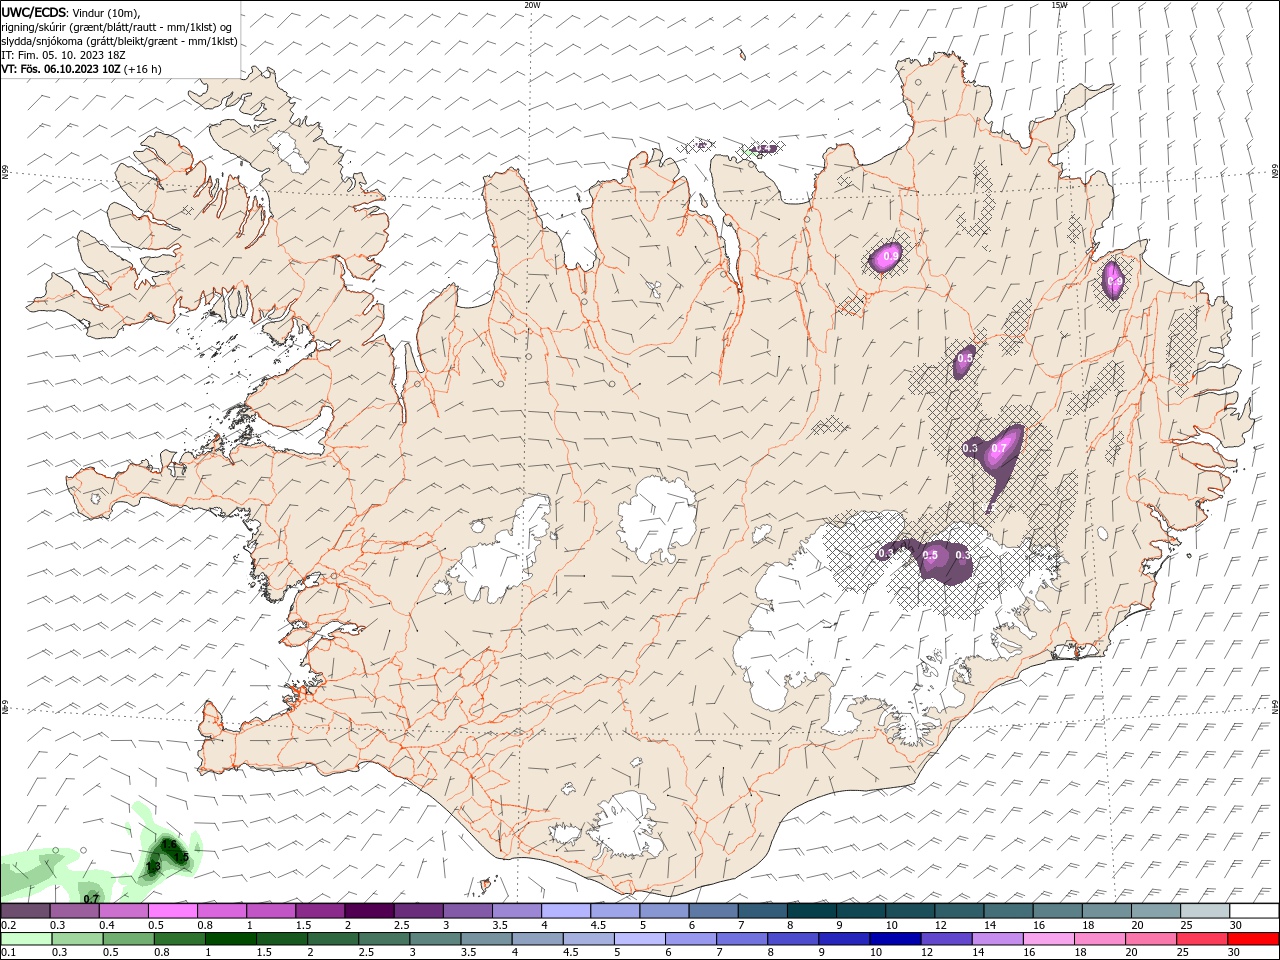Viewport: 1280px width, 960px height.
Task: Click the 0.7 label inside the purple snow blob
Action: 998,449
